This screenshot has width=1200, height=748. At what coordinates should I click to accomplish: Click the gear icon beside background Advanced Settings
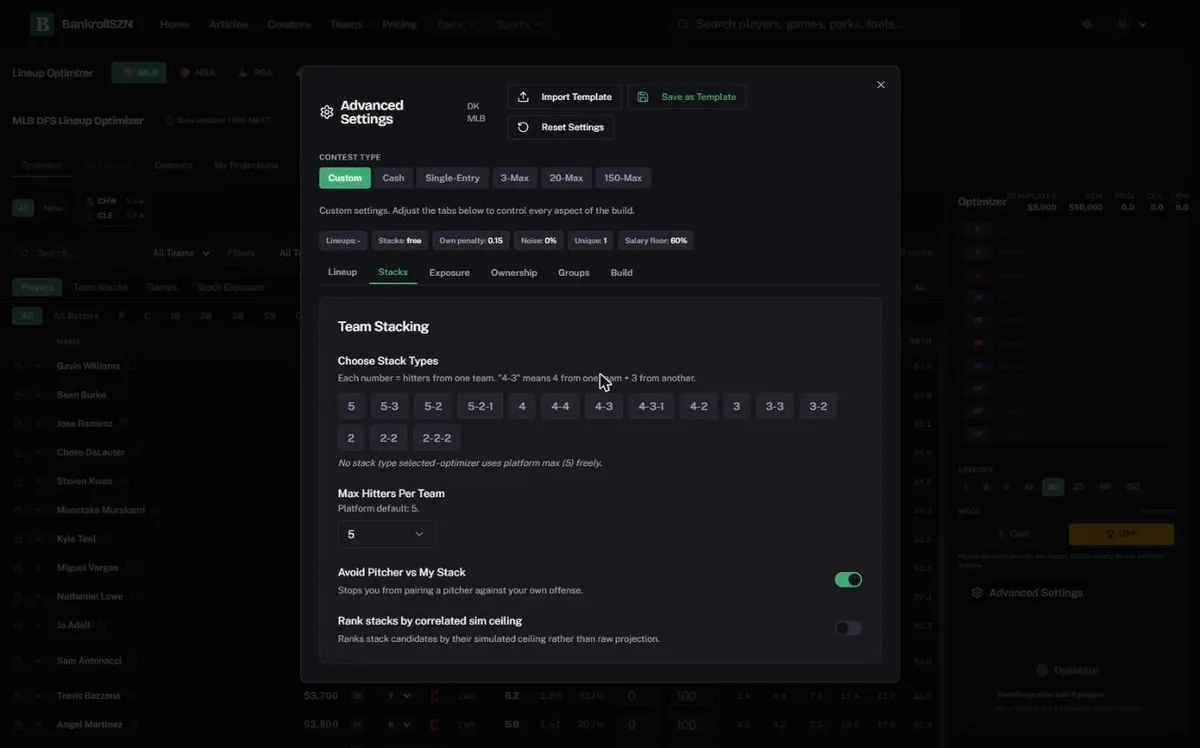pyautogui.click(x=977, y=593)
